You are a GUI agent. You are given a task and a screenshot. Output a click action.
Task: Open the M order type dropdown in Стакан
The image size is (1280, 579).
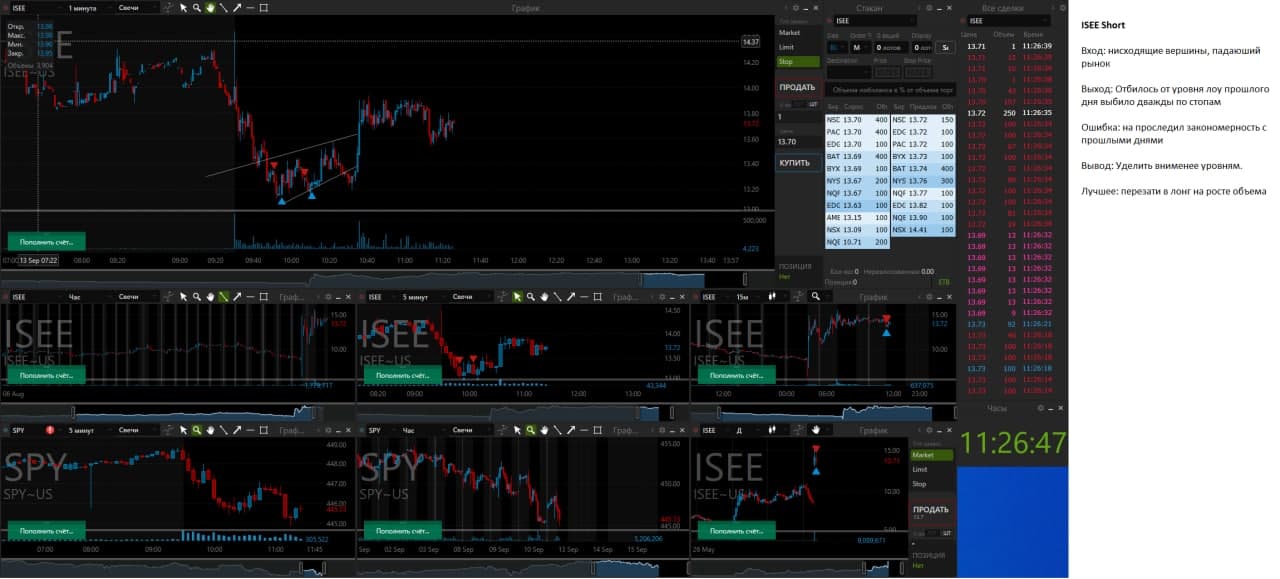(861, 47)
